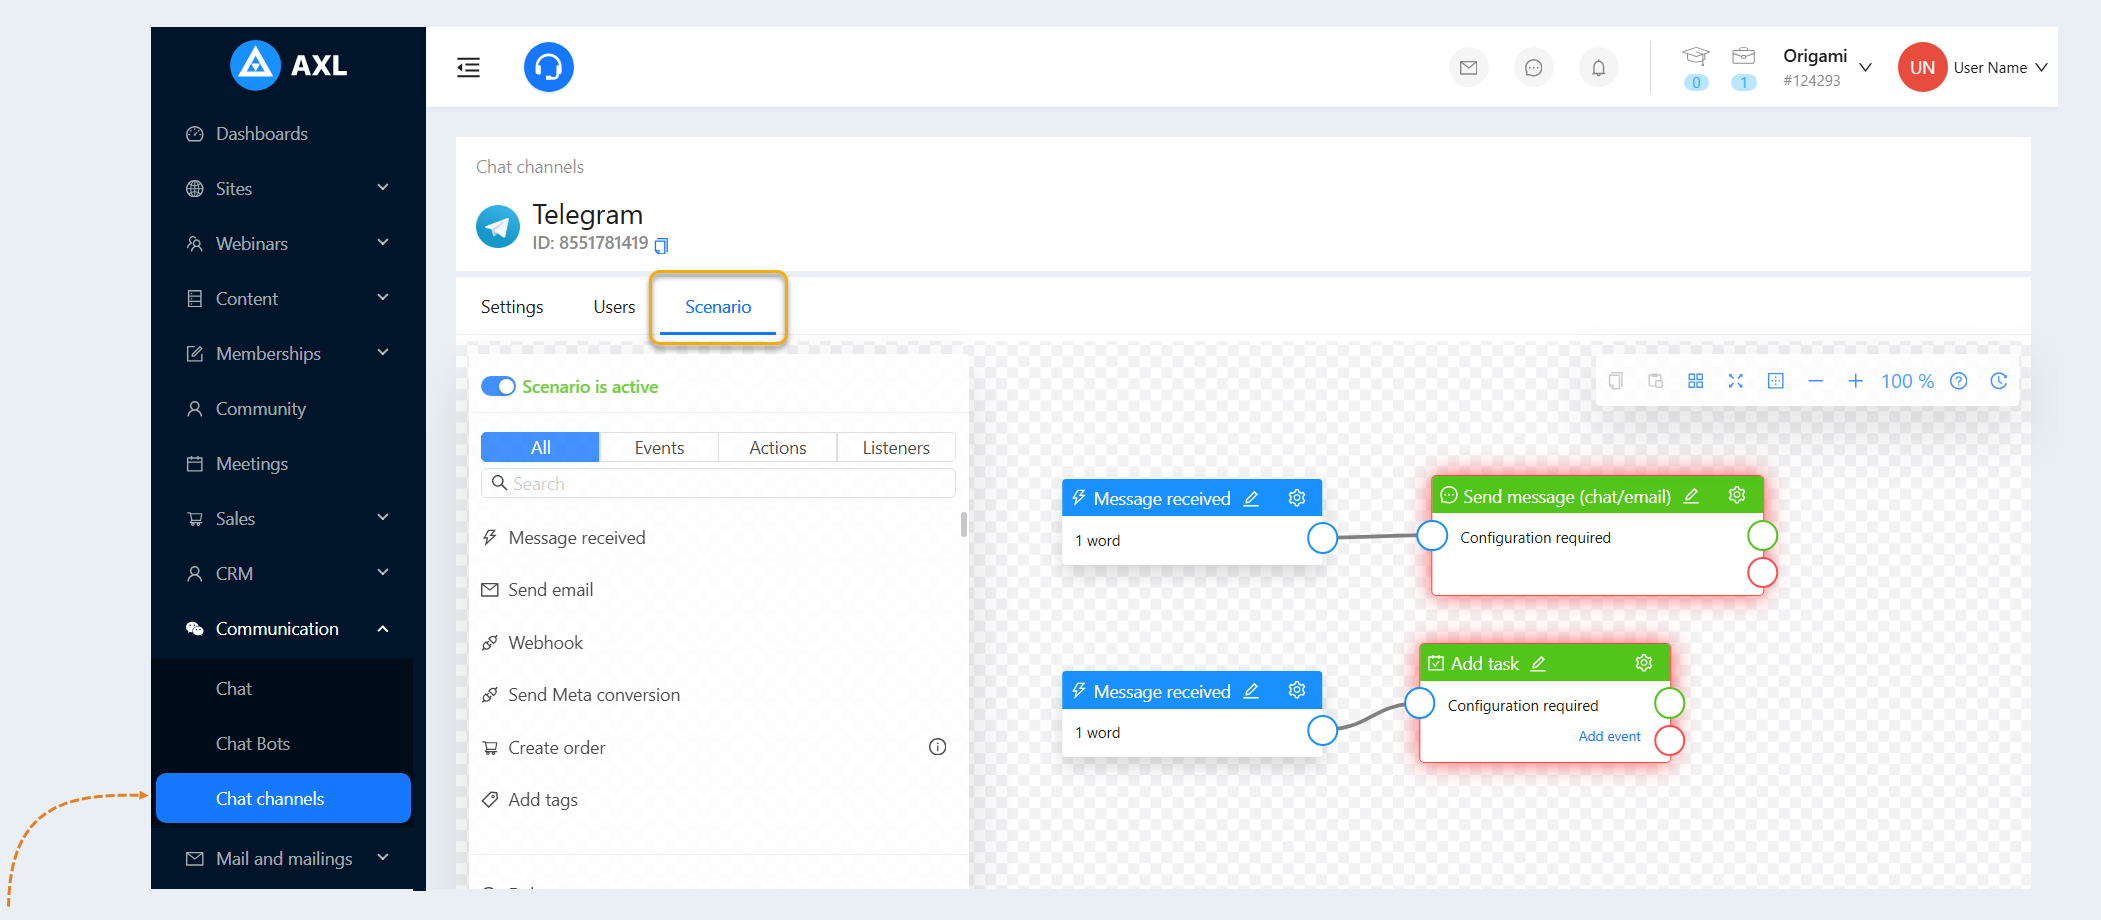2101x920 pixels.
Task: Click the four-squares arrange icon in canvas toolbar
Action: [1695, 381]
